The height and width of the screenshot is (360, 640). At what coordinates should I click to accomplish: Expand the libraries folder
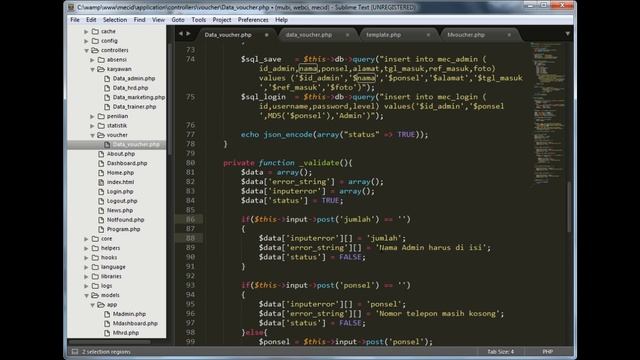[86, 276]
